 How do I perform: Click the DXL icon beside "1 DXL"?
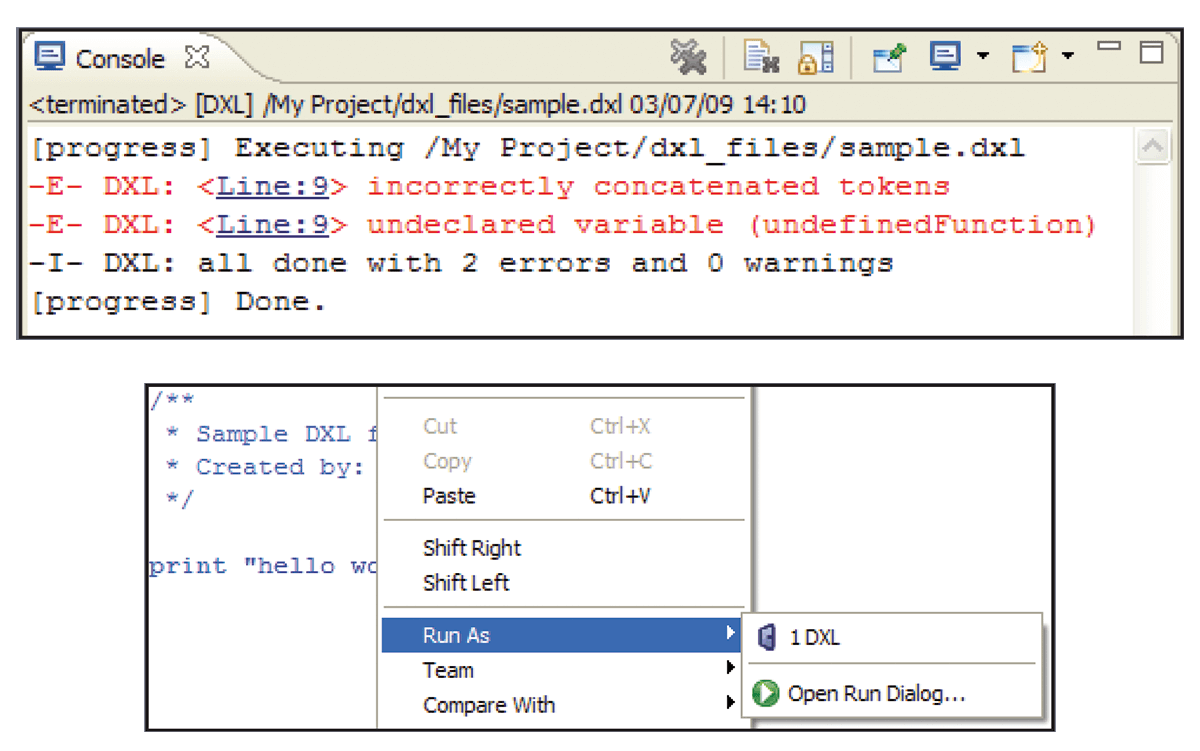pos(765,638)
